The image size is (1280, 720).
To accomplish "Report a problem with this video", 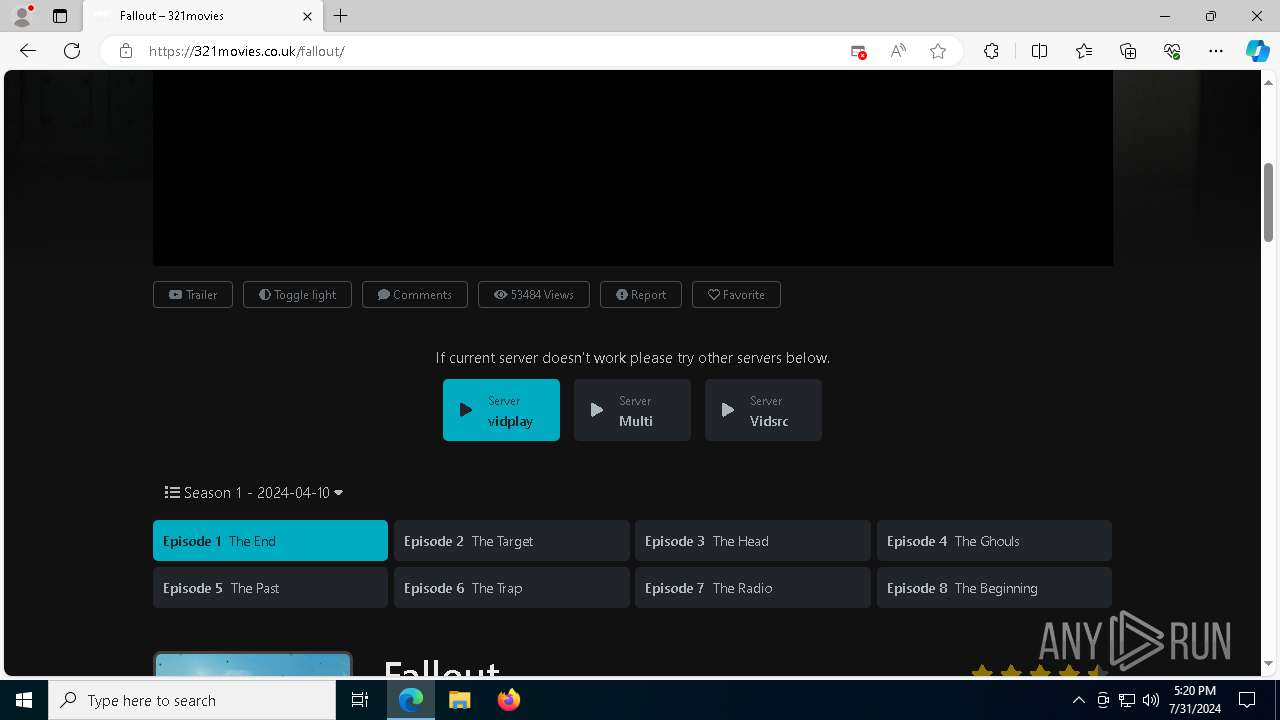I will [x=641, y=295].
